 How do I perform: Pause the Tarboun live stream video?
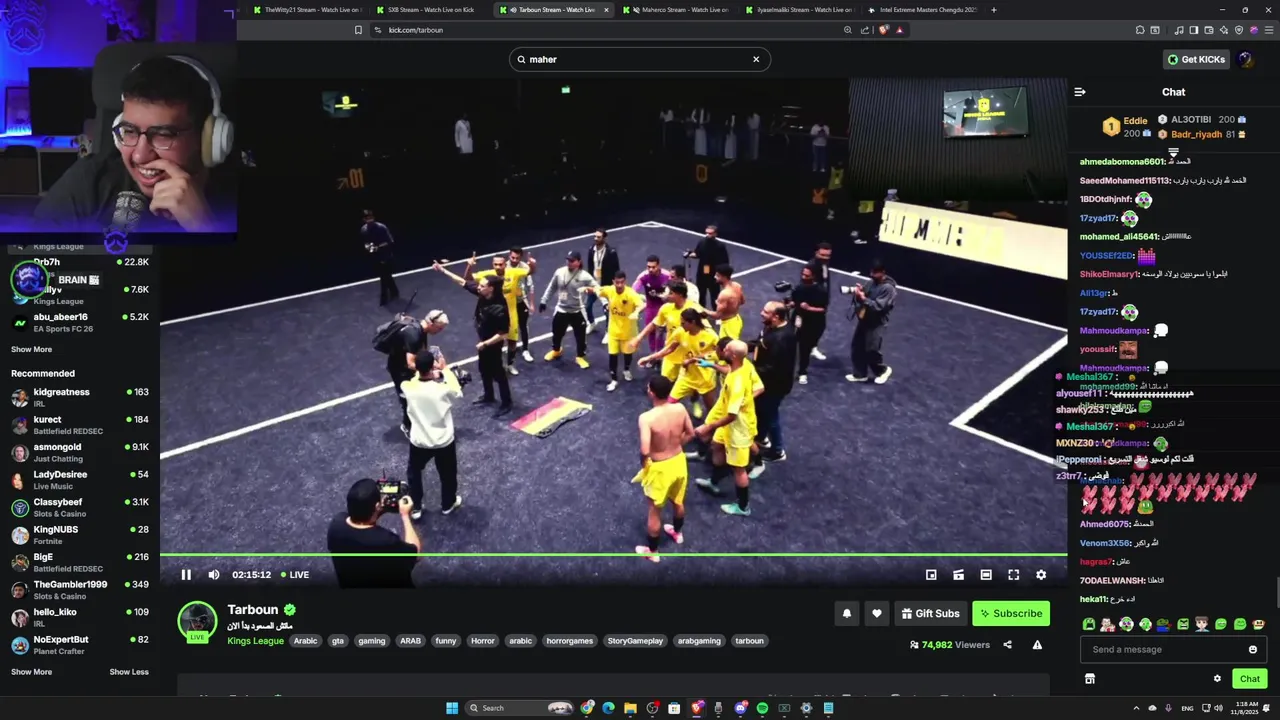[x=186, y=574]
